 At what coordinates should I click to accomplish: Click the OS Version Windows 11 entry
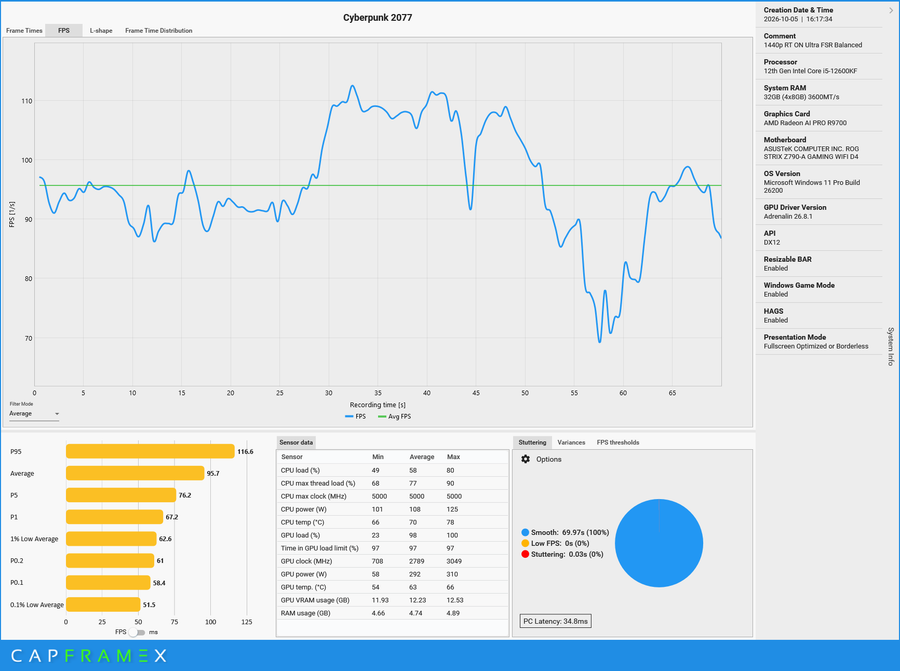819,182
